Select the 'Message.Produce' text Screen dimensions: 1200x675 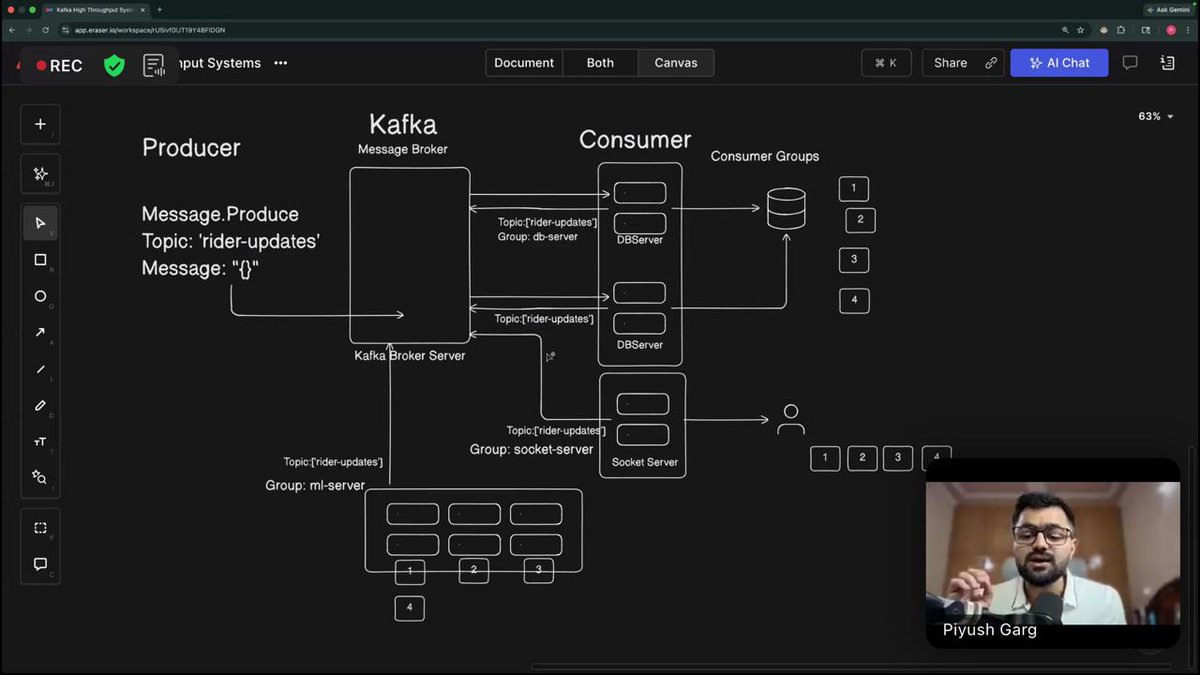(220, 214)
